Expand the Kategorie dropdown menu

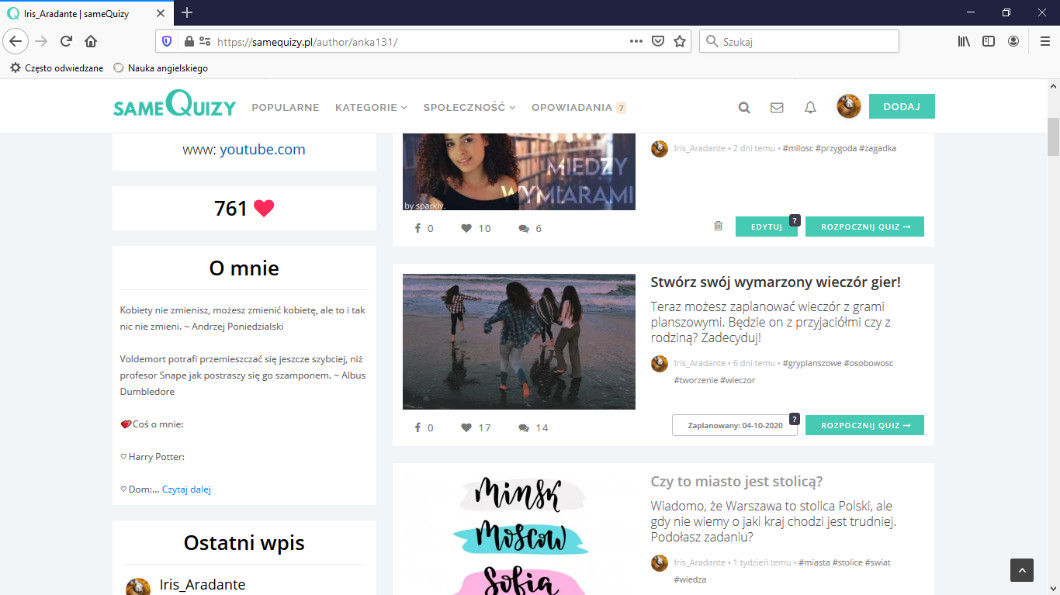371,108
